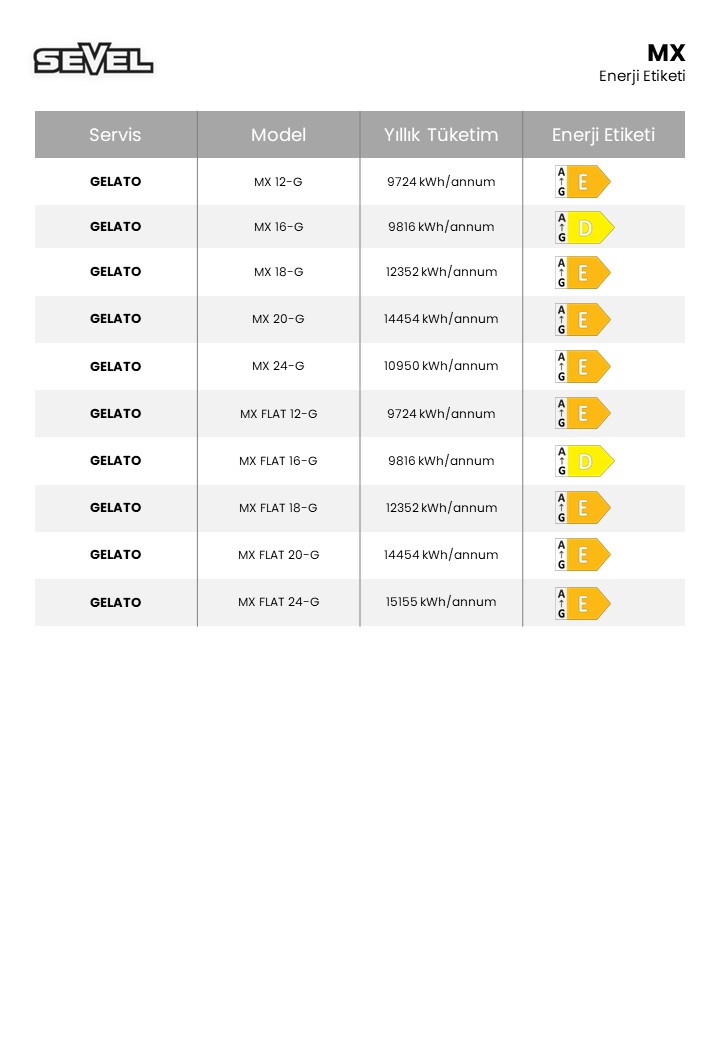Viewport: 720px width, 1040px height.
Task: Click the Servis column header
Action: (115, 135)
